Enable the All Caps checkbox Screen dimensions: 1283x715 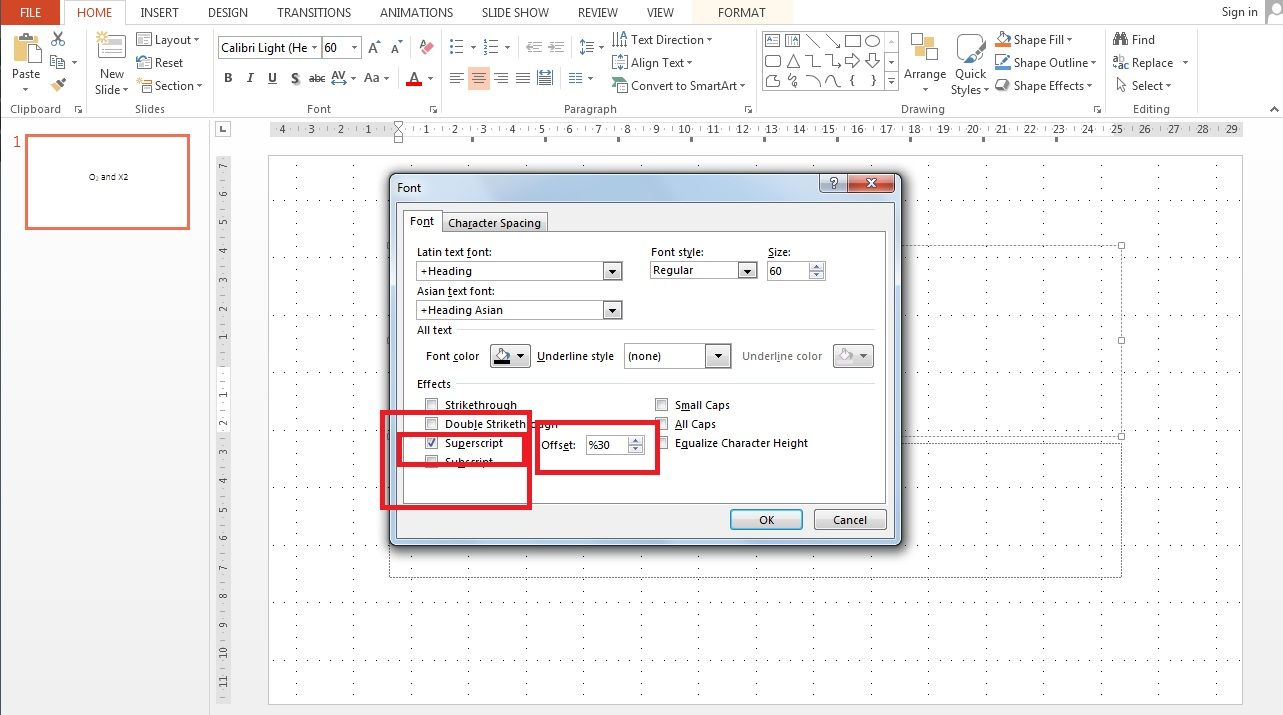click(x=662, y=423)
